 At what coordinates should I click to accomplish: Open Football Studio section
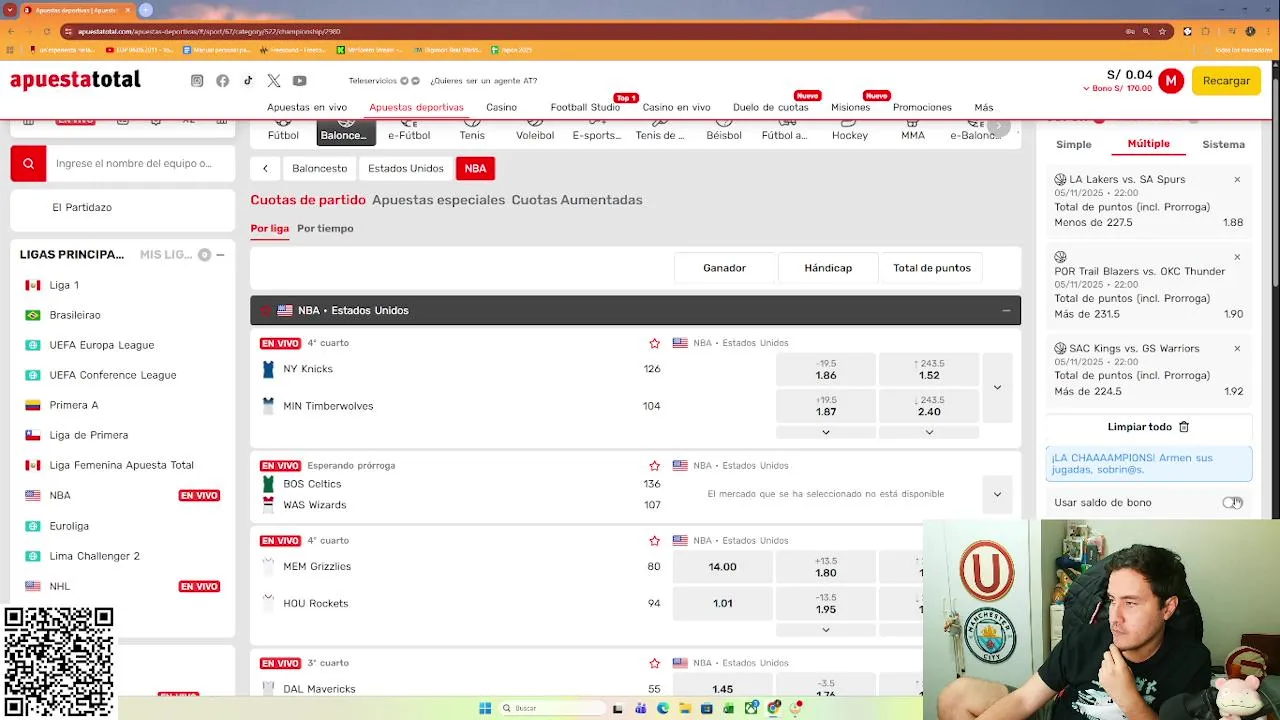point(585,107)
